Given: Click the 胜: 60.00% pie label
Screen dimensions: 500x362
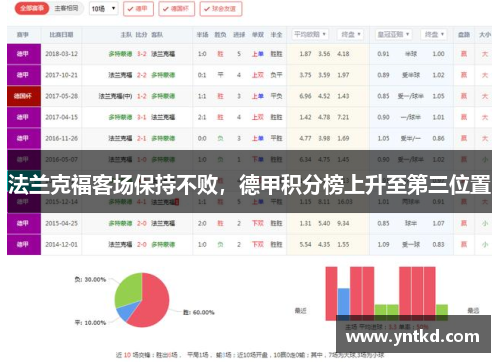Looking at the screenshot, I should [199, 312].
